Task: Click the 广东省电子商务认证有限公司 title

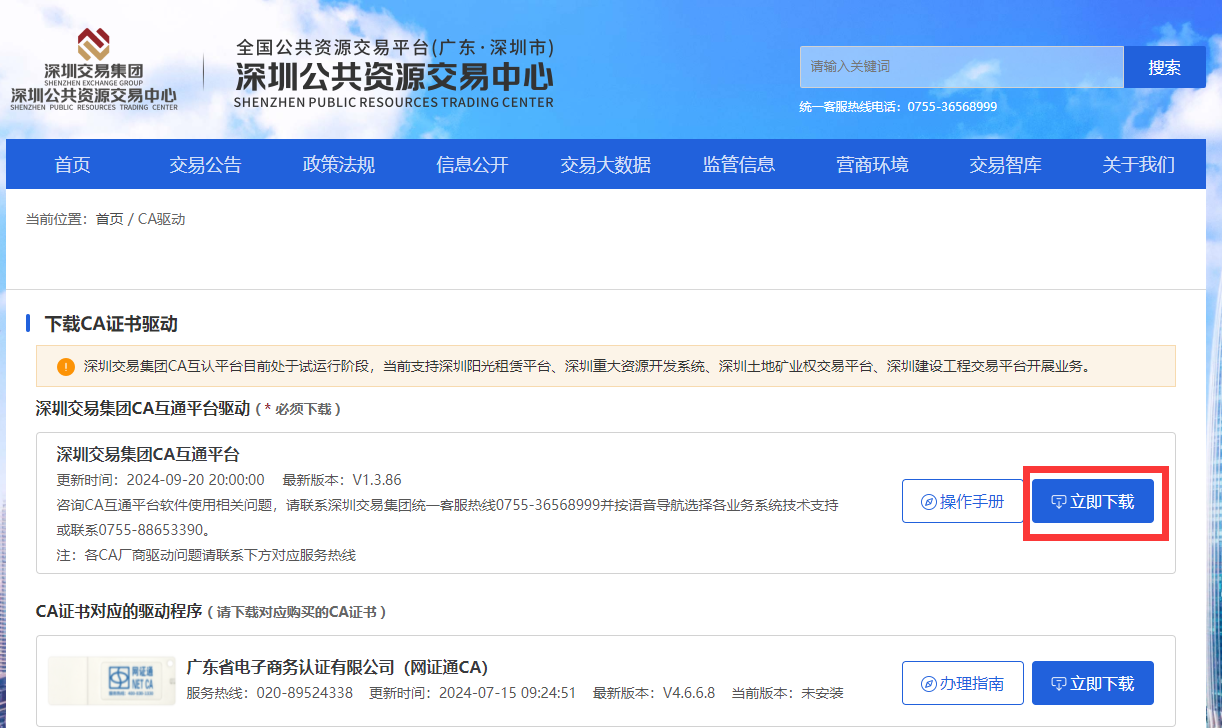Action: 337,667
